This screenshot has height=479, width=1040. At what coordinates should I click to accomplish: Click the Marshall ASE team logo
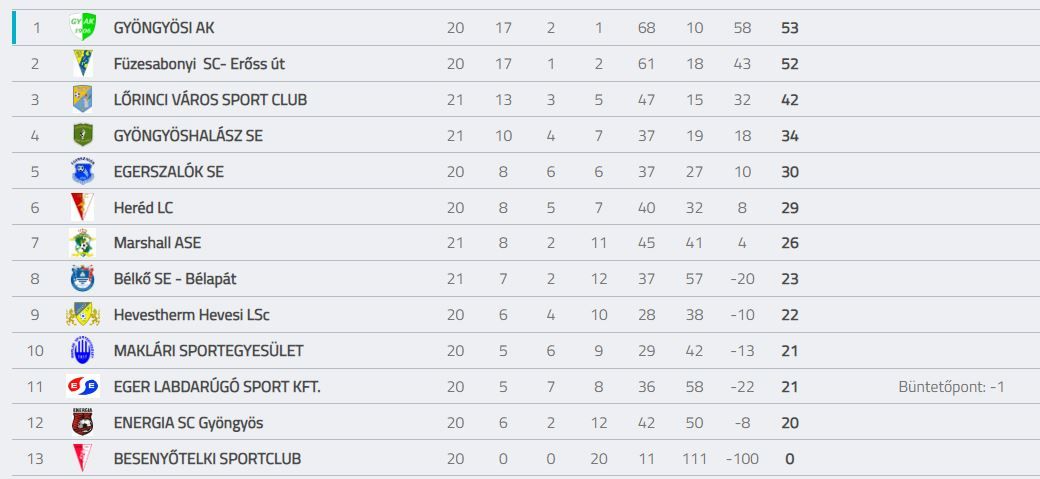[x=83, y=243]
